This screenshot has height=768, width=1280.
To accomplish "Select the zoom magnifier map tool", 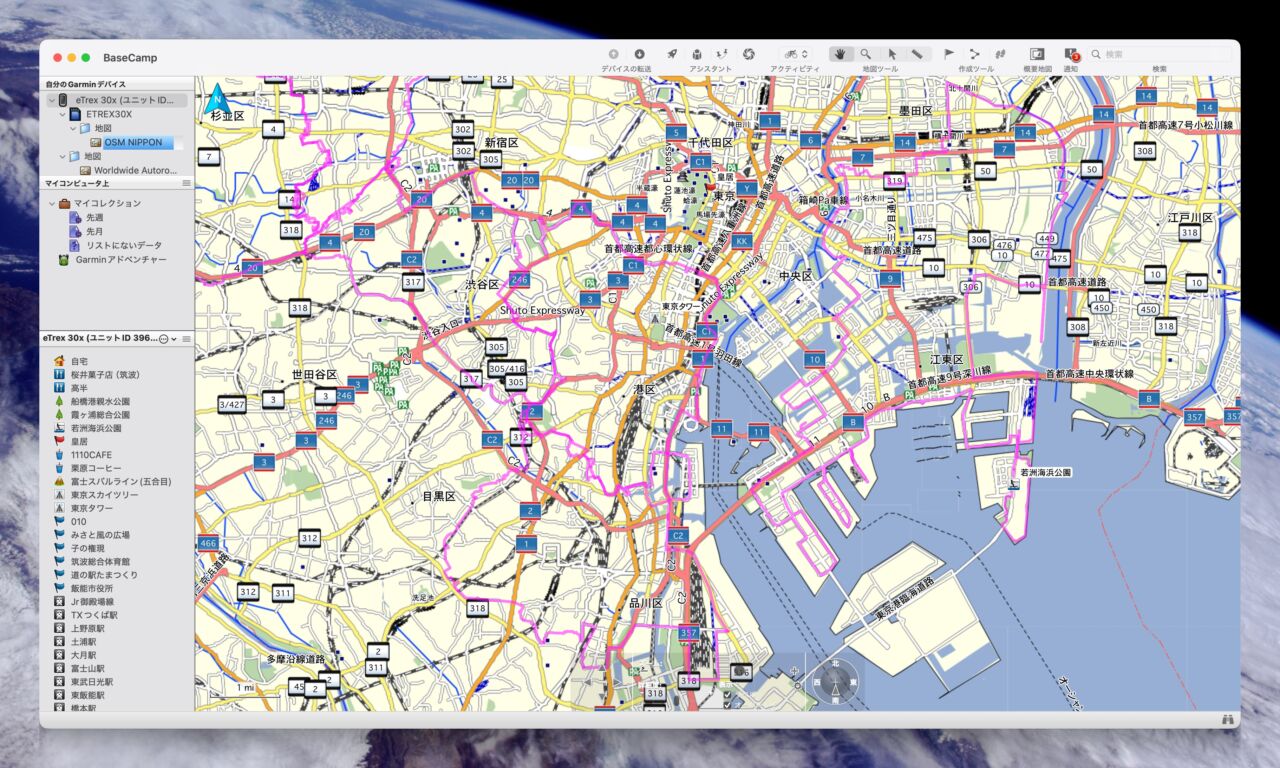I will click(866, 54).
